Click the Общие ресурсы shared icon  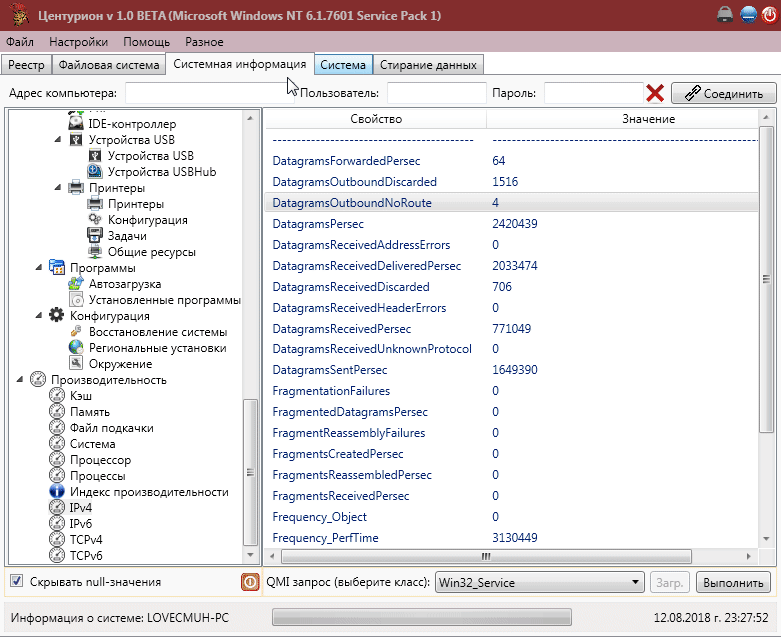[x=95, y=251]
